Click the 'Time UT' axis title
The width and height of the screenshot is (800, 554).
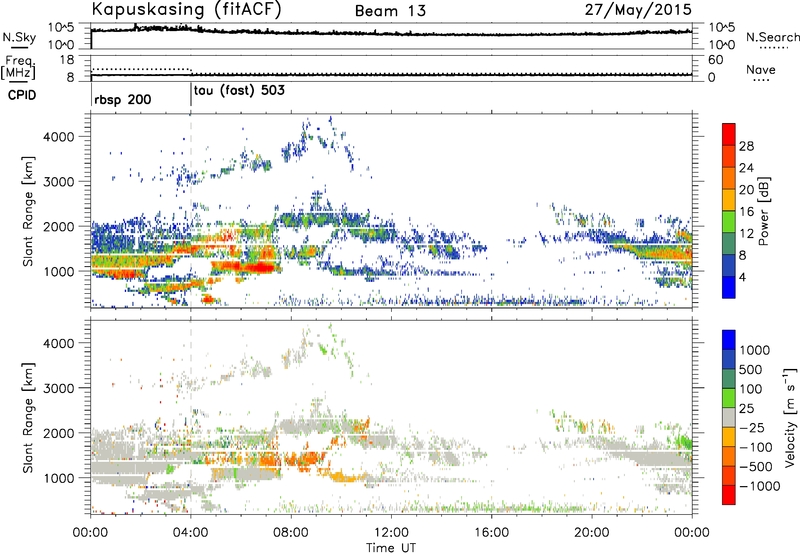tap(391, 548)
